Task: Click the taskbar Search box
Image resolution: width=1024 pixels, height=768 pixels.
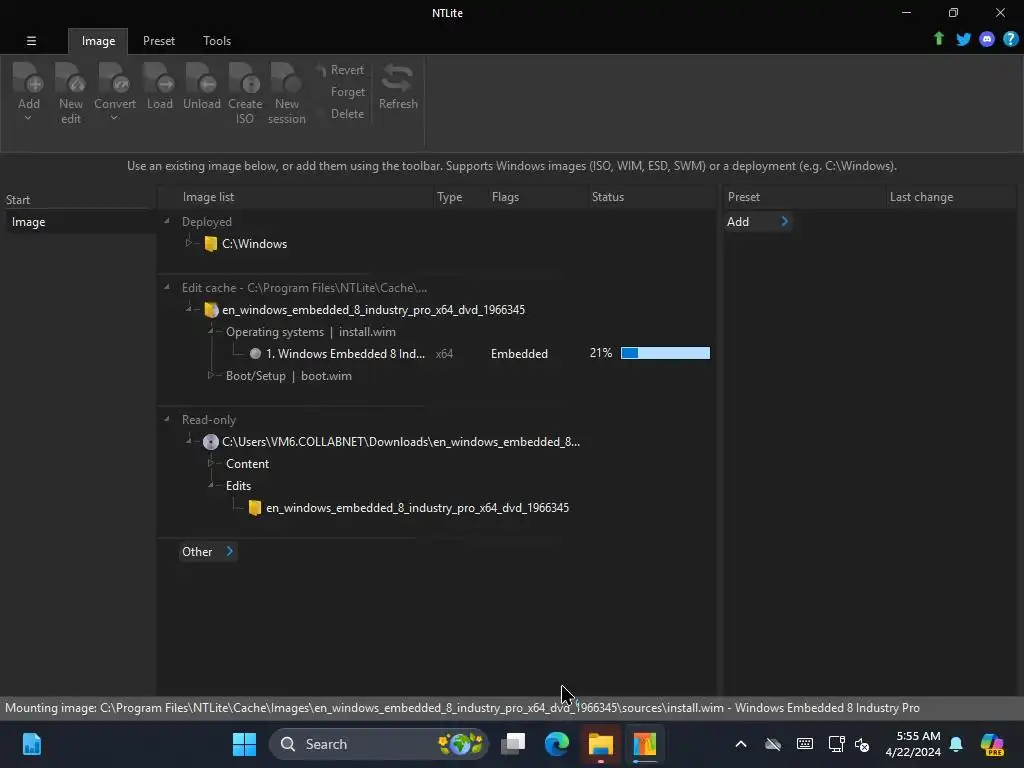Action: (378, 744)
